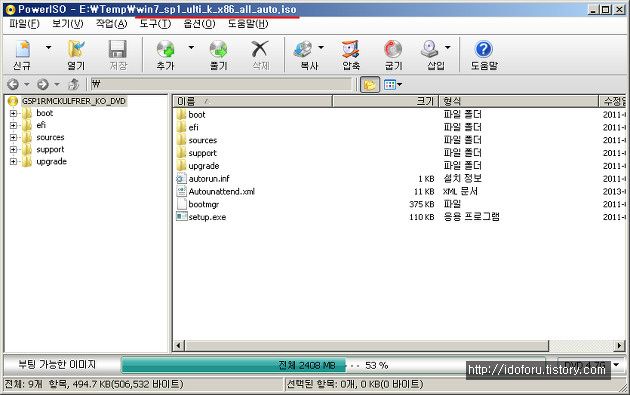The height and width of the screenshot is (395, 630).
Task: Click the Forward navigation arrow
Action: pos(43,84)
